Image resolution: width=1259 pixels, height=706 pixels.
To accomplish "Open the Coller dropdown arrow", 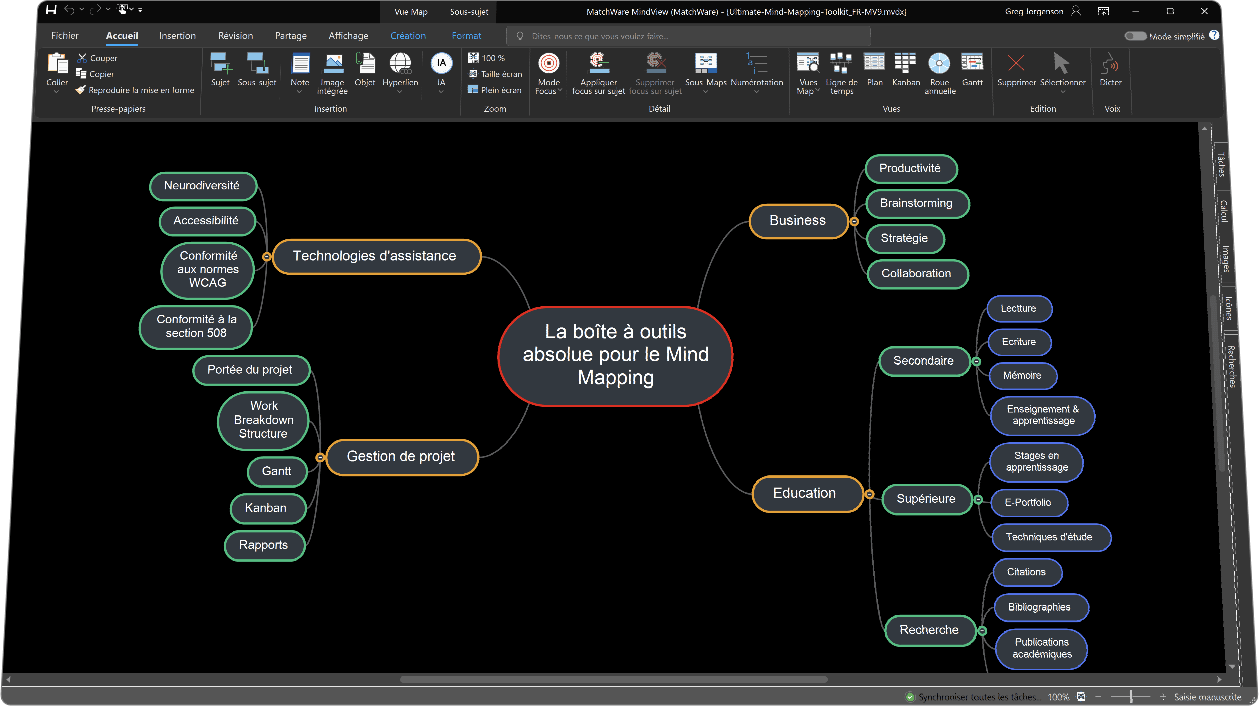I will point(57,92).
